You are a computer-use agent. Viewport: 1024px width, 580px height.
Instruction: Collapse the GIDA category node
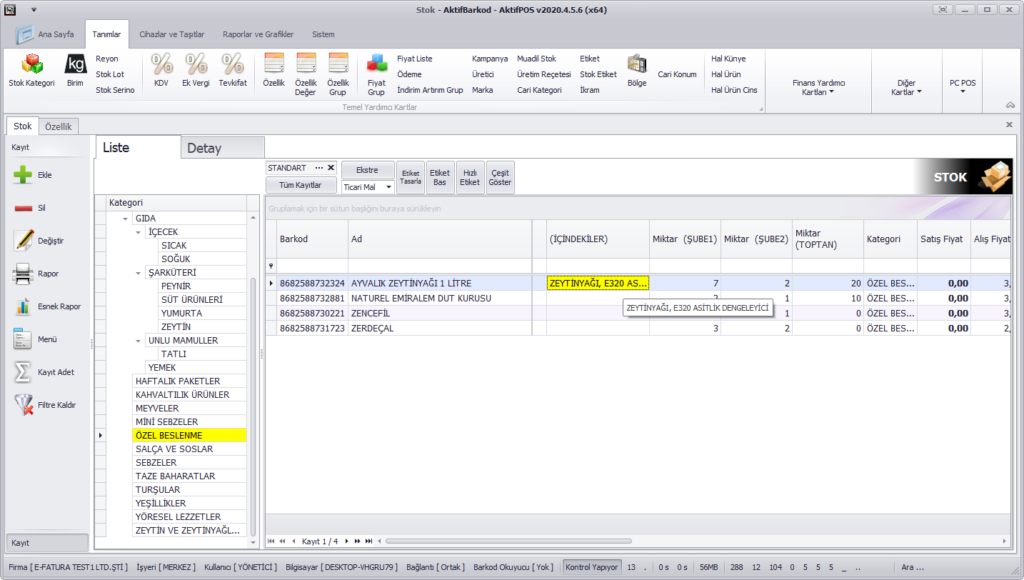pos(125,218)
